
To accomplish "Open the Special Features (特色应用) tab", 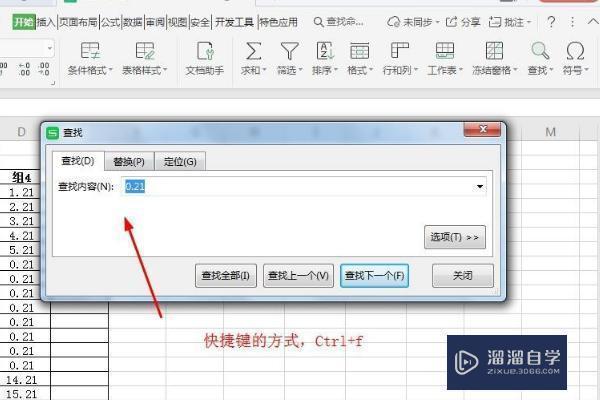I will click(278, 22).
